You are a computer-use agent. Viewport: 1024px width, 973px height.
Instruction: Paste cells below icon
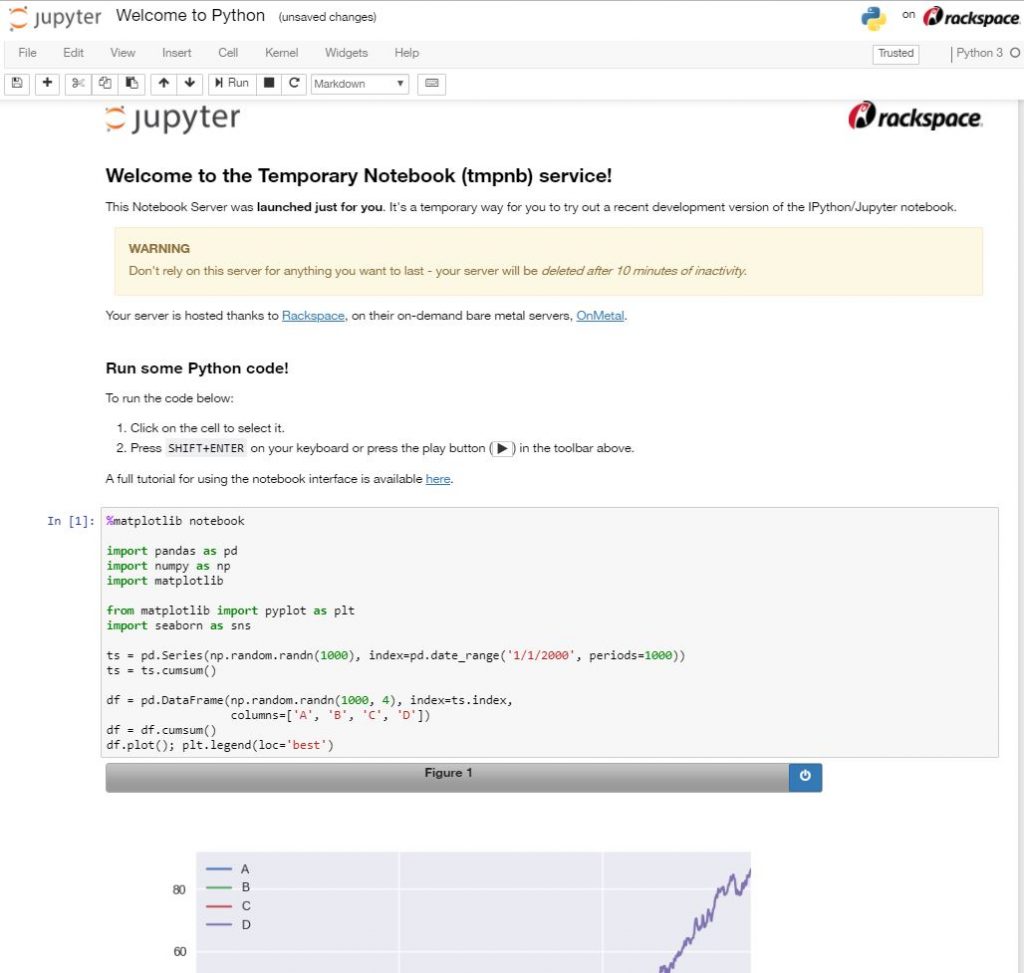[133, 84]
